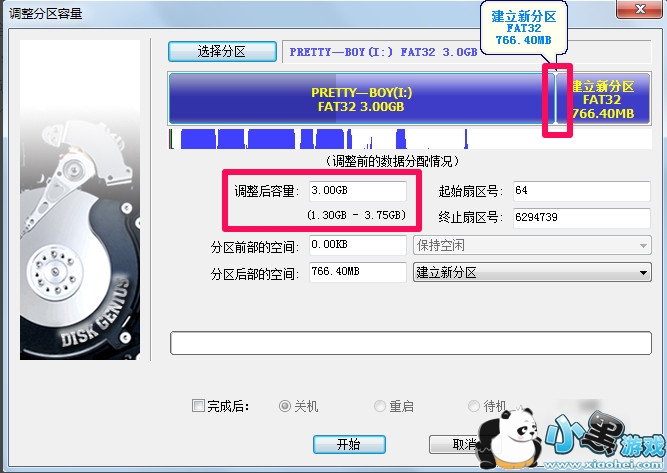Viewport: 667px width, 473px height.
Task: Click the 分区后部的空间 766.40MB field
Action: coord(357,272)
